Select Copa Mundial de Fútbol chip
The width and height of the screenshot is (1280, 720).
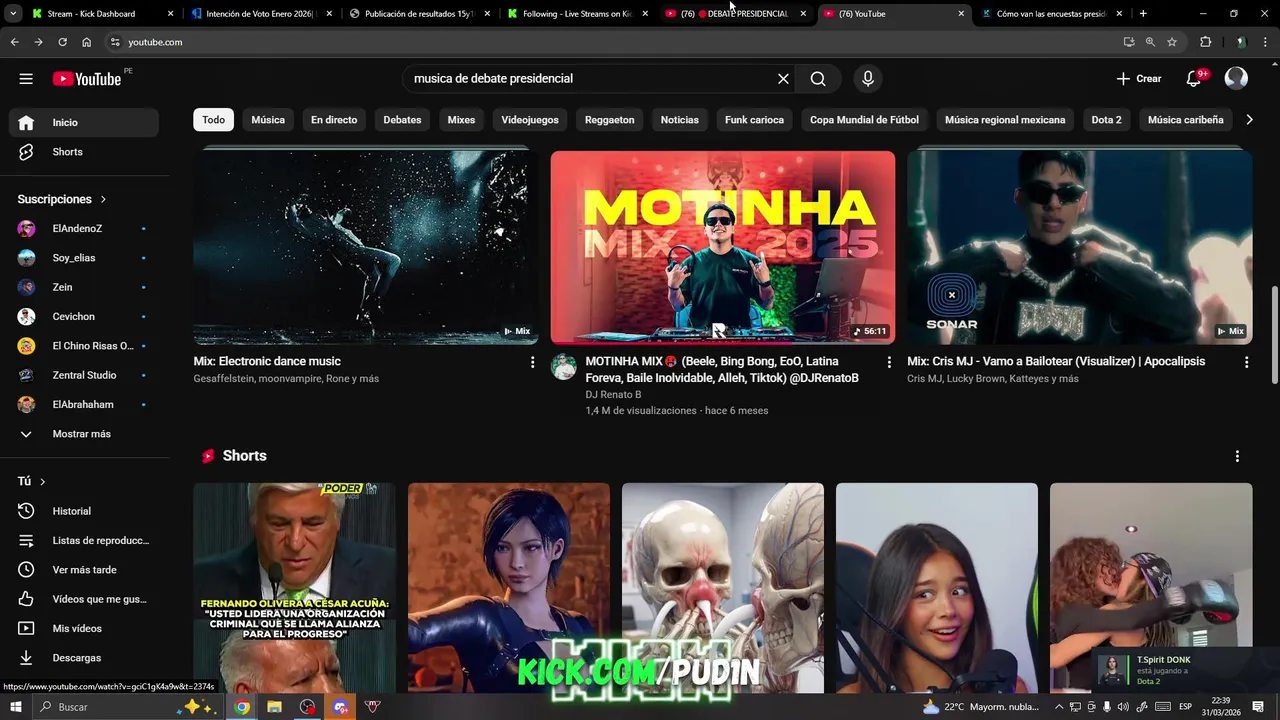pyautogui.click(x=864, y=120)
